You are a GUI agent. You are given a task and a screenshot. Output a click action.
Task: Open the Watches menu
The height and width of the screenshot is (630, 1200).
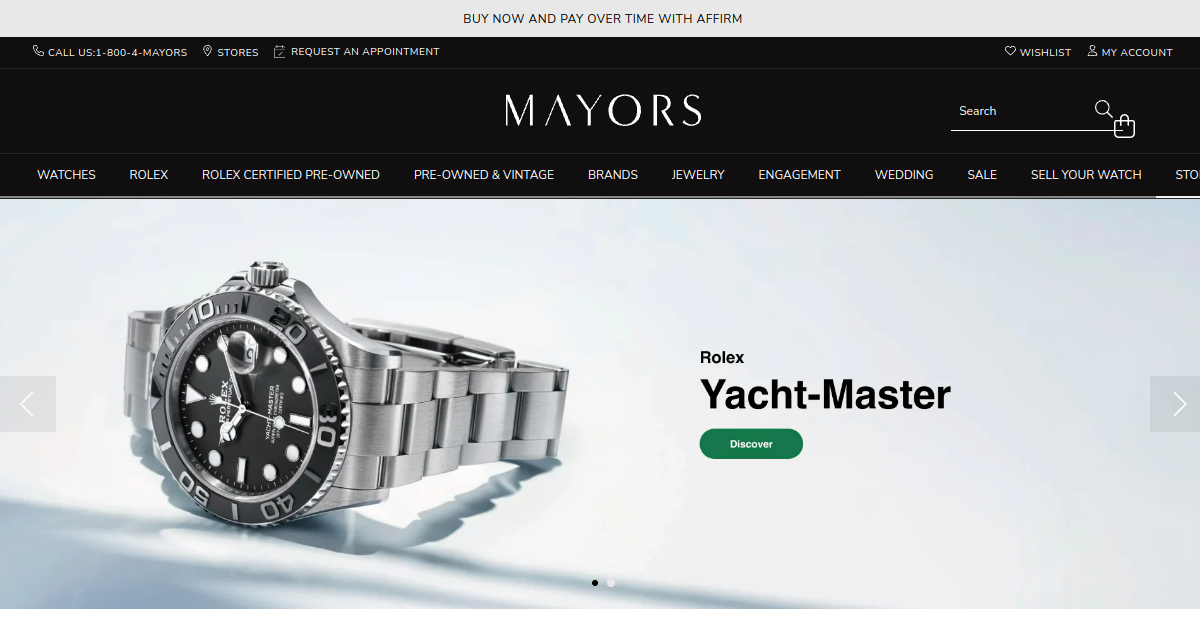tap(66, 174)
